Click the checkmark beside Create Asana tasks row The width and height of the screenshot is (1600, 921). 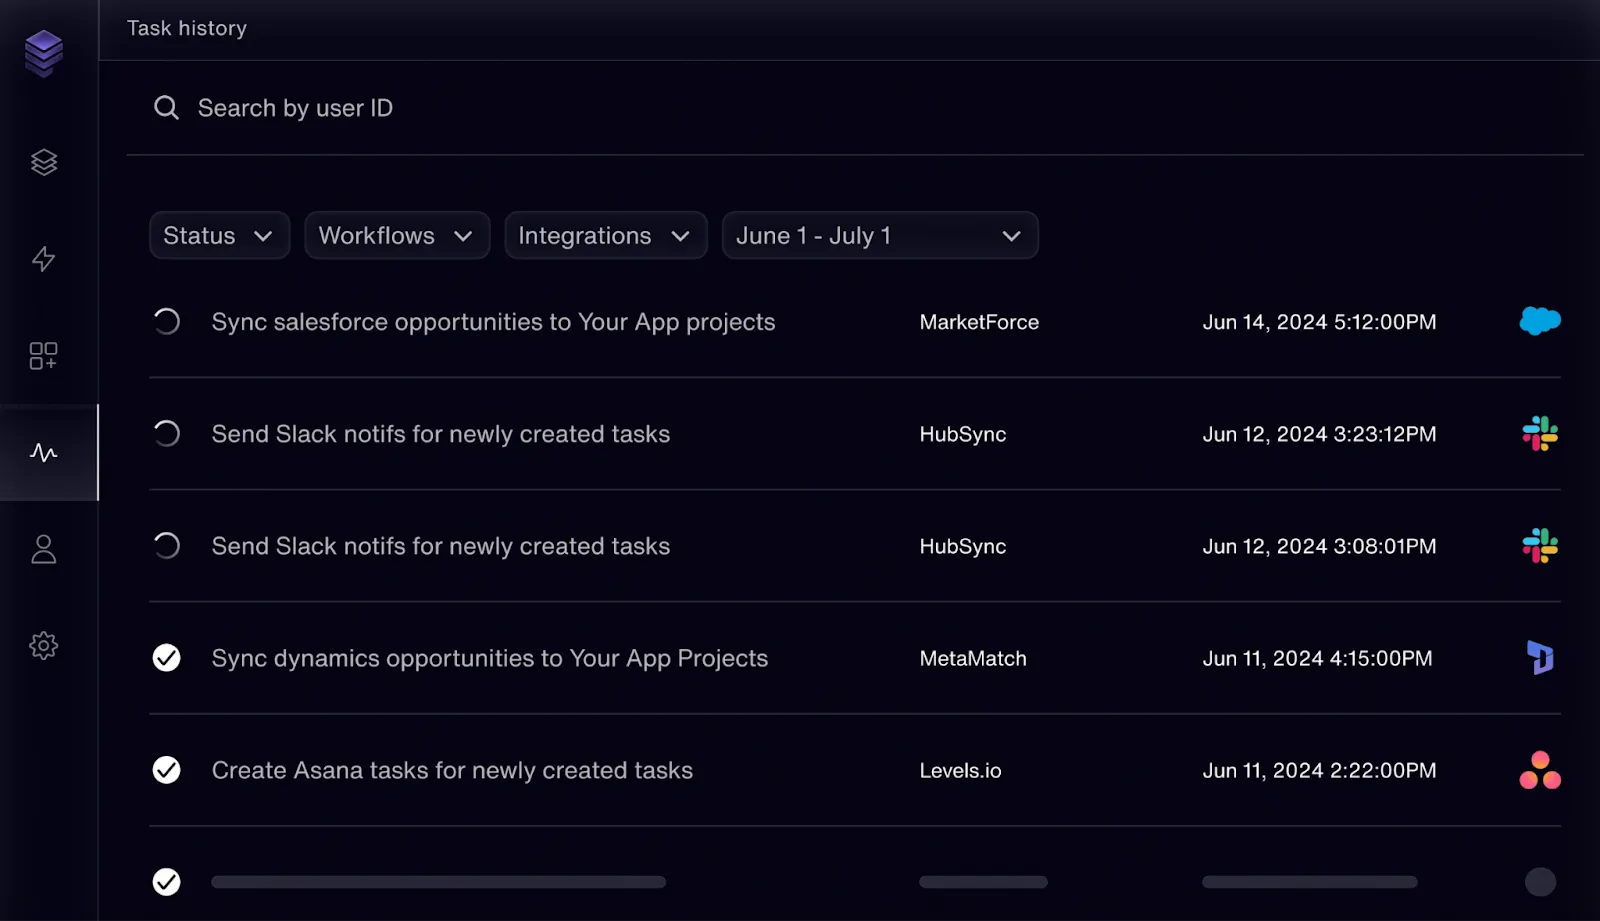166,770
